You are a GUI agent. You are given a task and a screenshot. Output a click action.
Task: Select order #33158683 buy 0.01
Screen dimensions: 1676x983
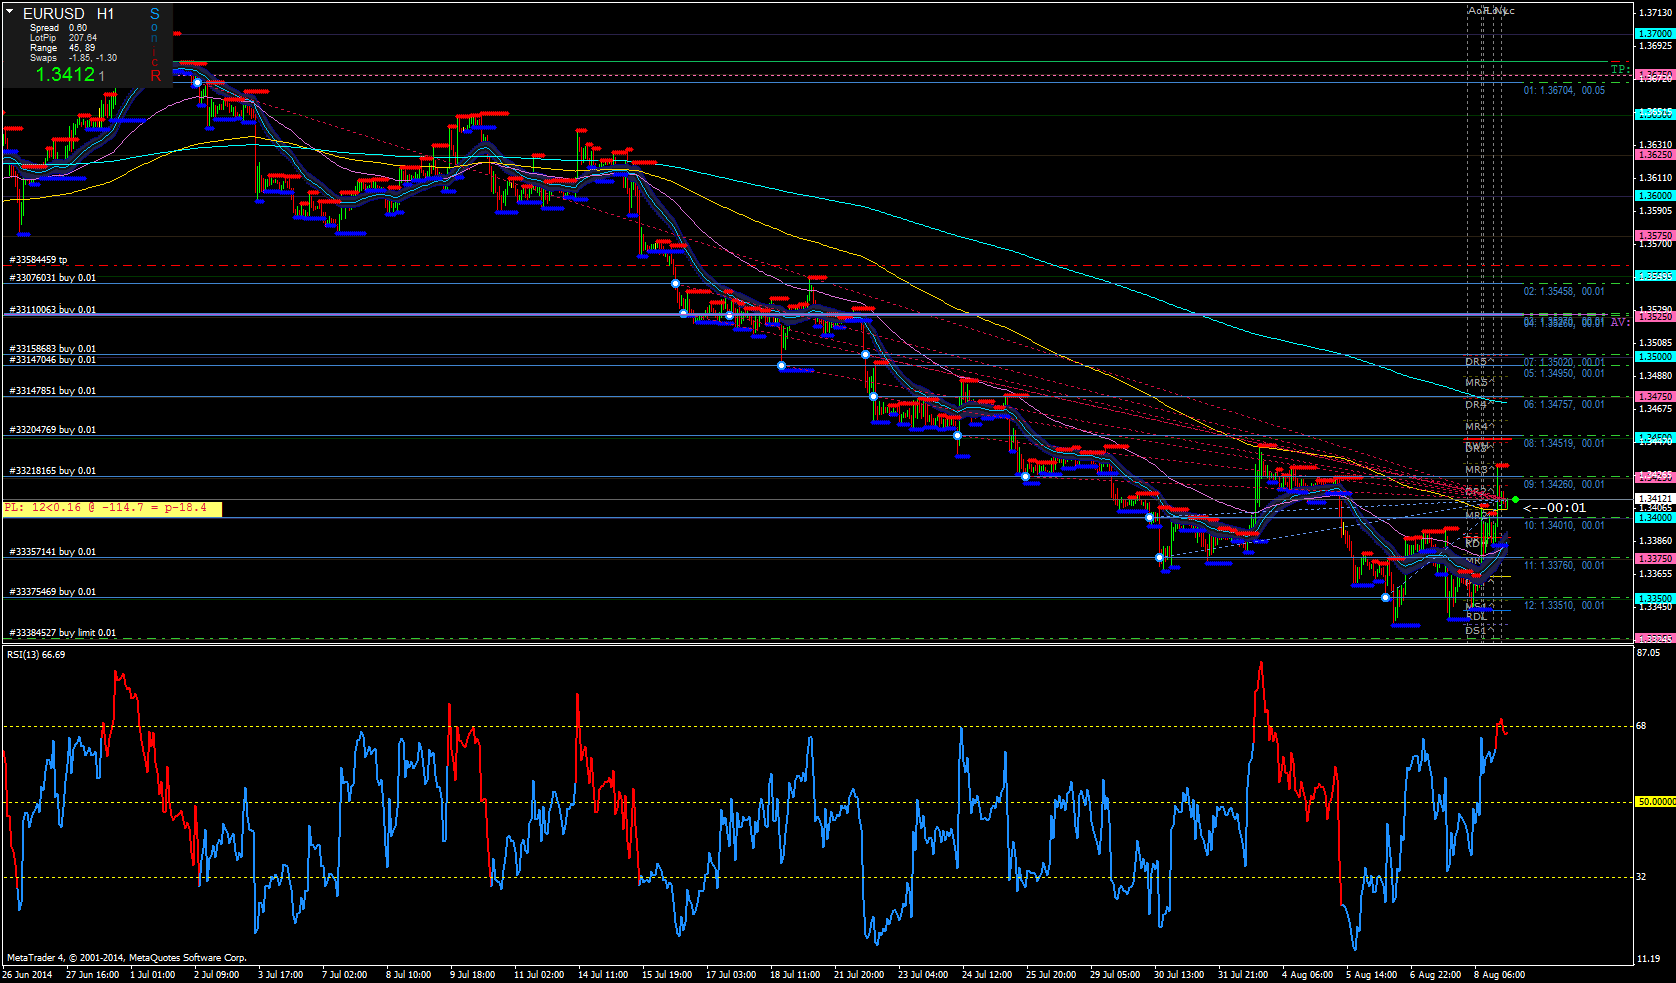point(53,349)
